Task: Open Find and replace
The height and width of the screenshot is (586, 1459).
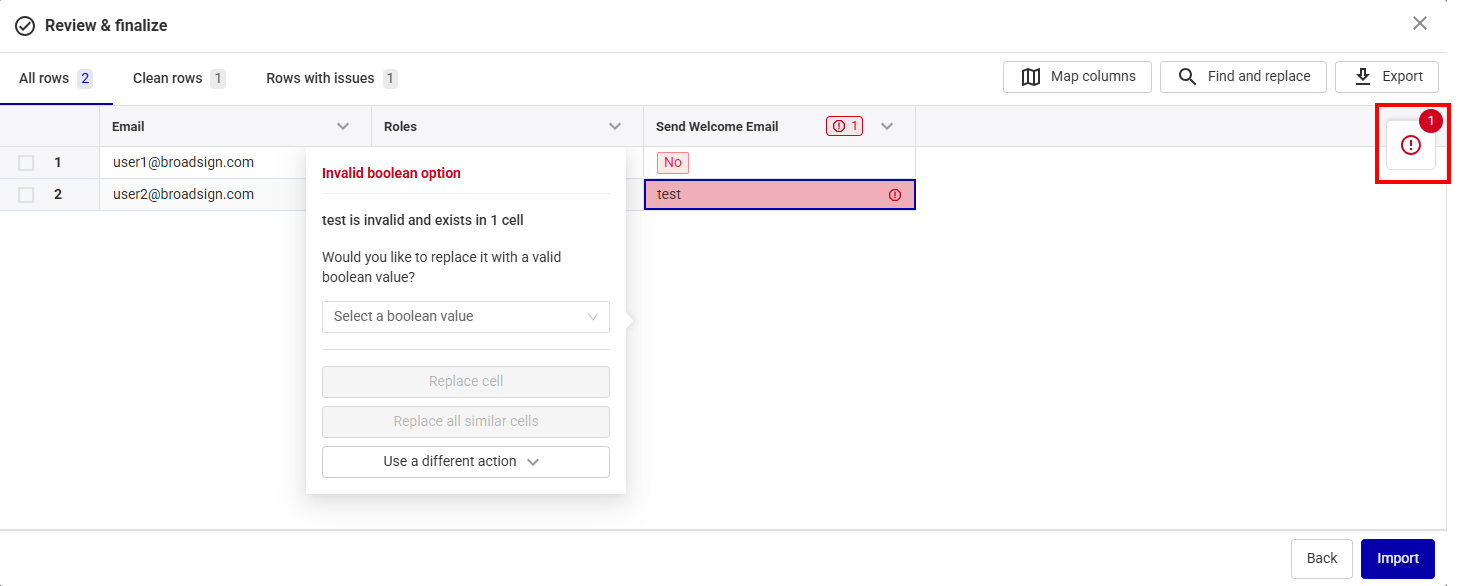Action: pyautogui.click(x=1243, y=77)
